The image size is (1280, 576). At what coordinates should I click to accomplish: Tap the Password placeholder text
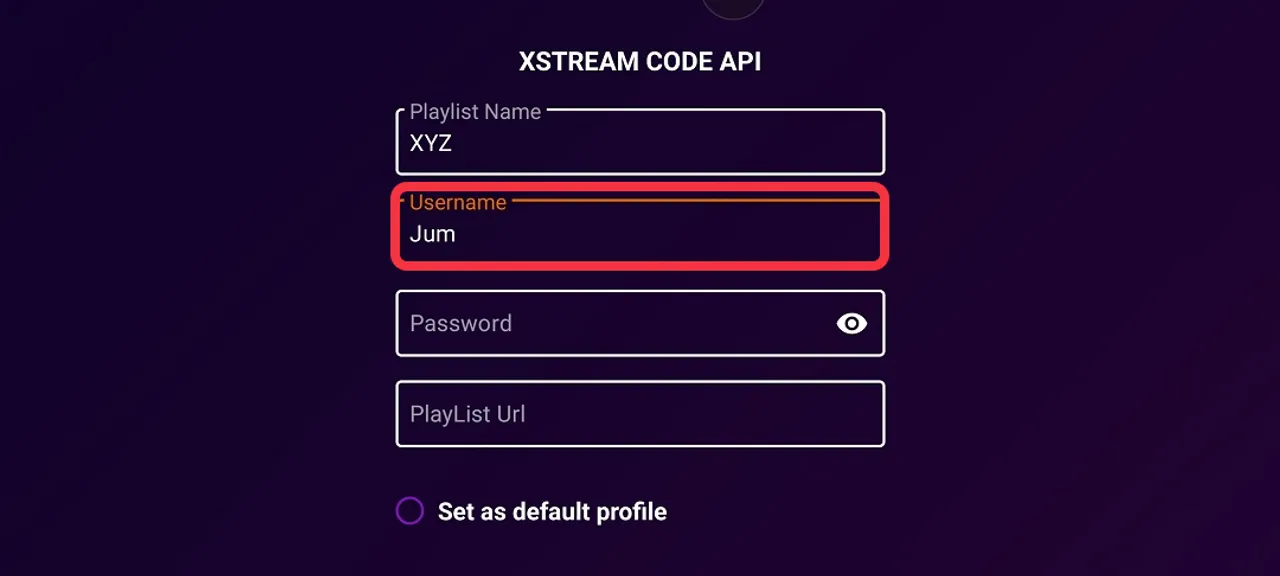(x=461, y=323)
